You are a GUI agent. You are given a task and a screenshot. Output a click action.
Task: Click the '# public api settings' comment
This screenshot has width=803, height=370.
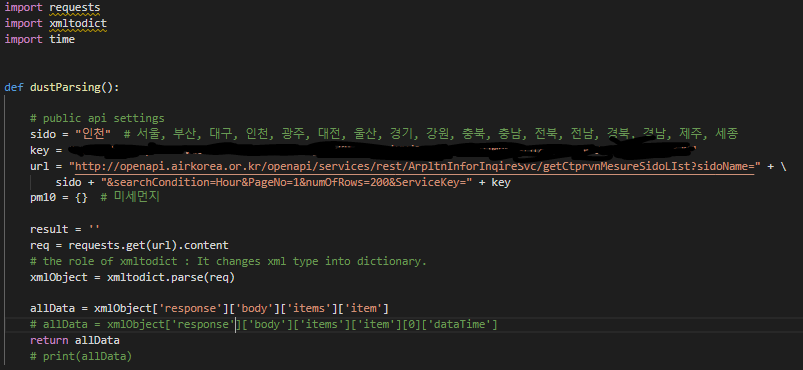tap(97, 118)
